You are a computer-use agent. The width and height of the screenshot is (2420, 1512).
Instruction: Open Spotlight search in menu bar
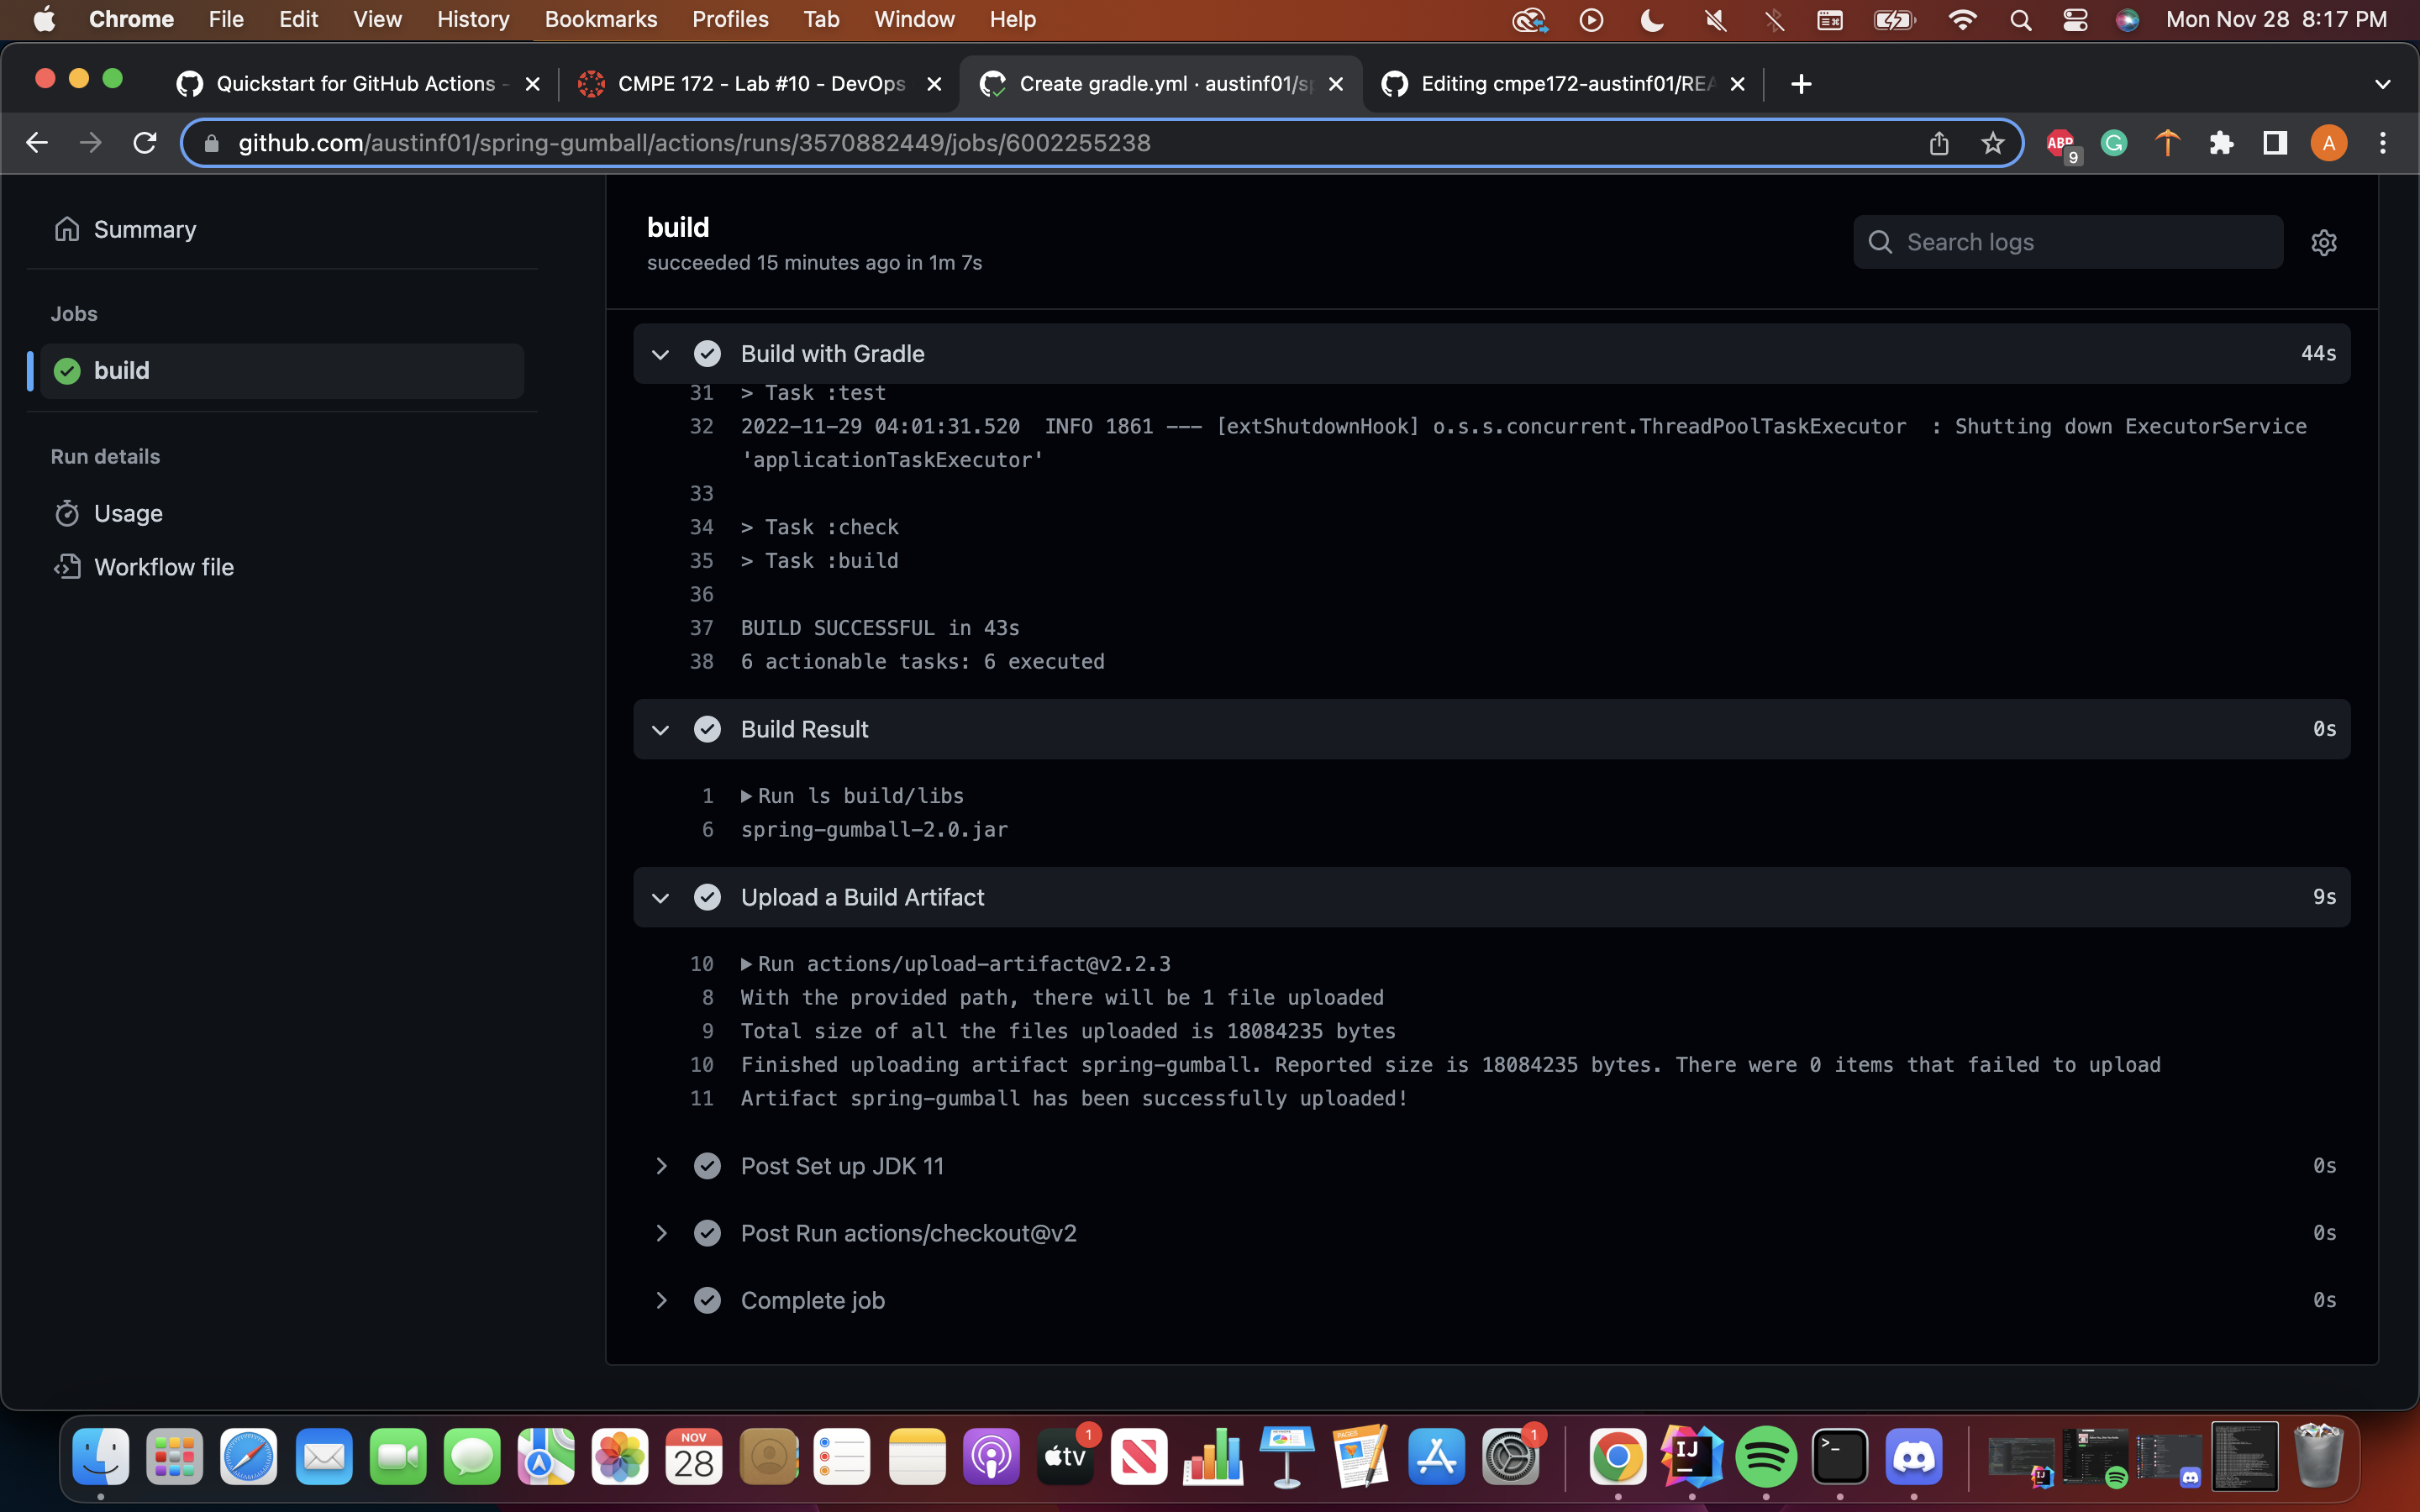[x=2020, y=20]
